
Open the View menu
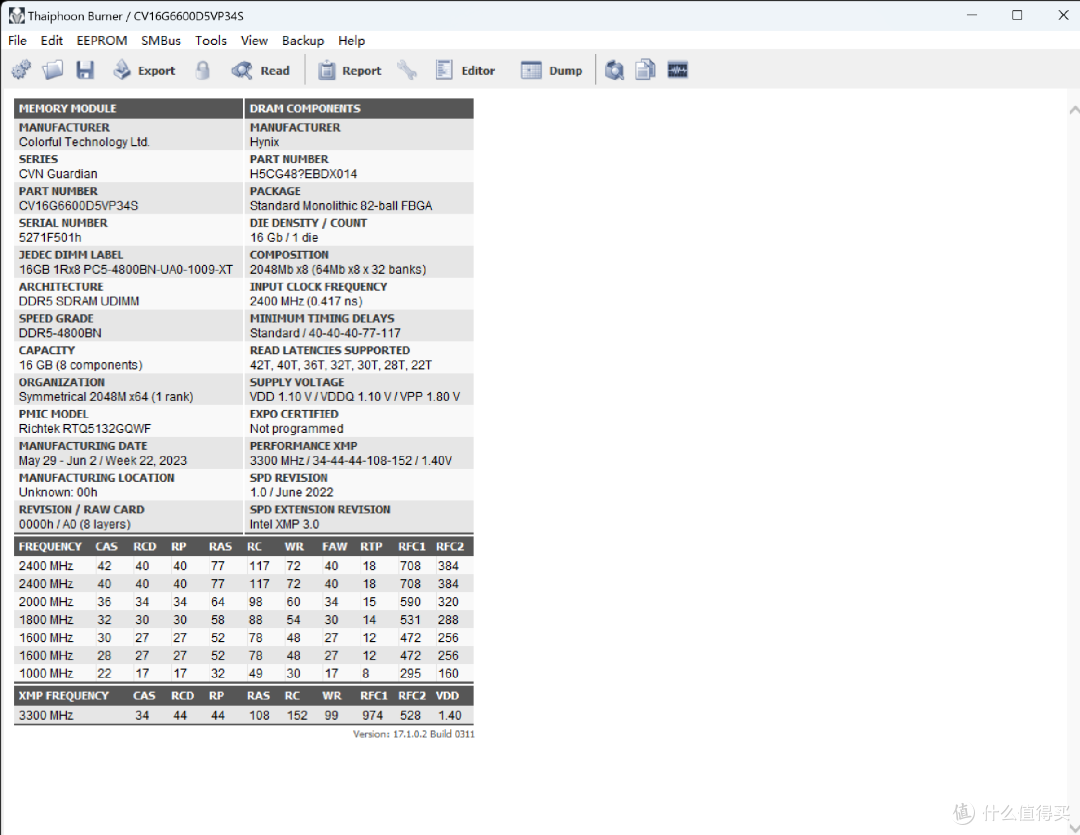tap(254, 41)
